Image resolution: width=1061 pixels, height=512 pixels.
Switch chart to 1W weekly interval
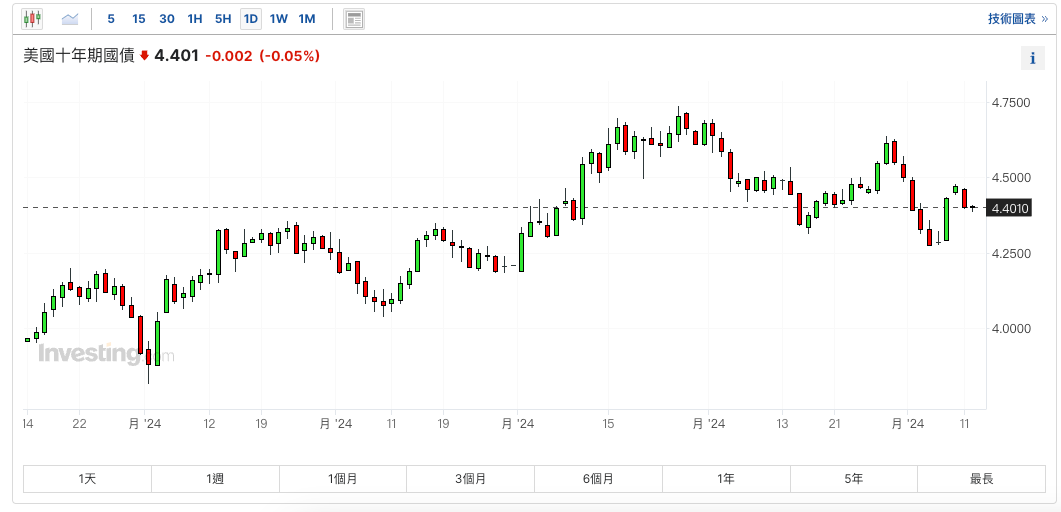tap(279, 18)
